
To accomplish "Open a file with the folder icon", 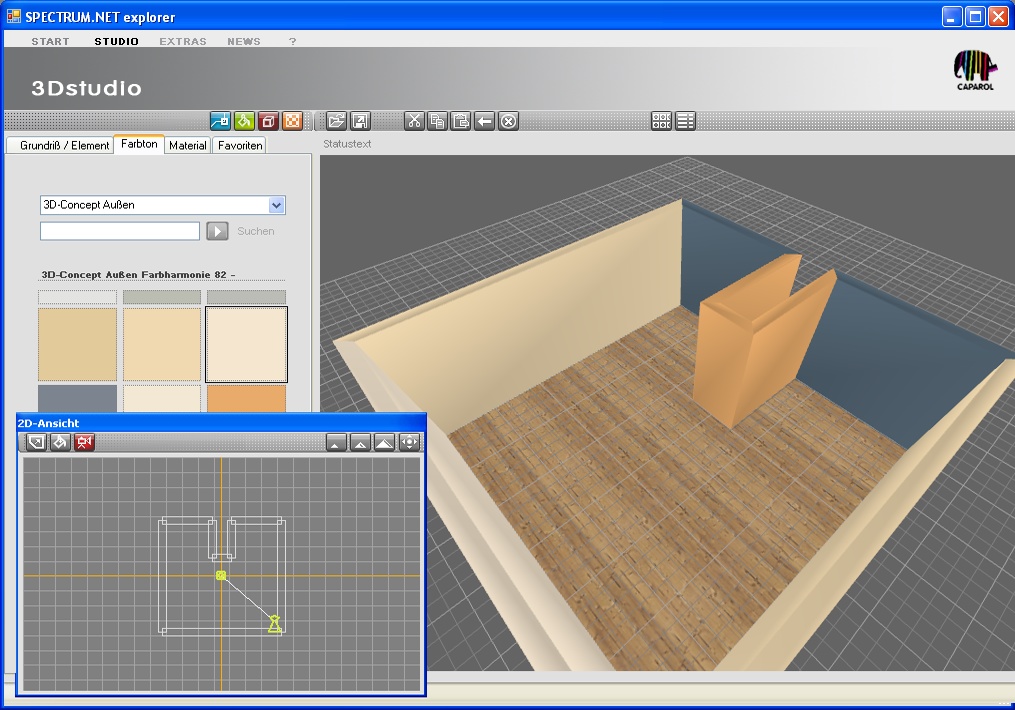I will [337, 121].
